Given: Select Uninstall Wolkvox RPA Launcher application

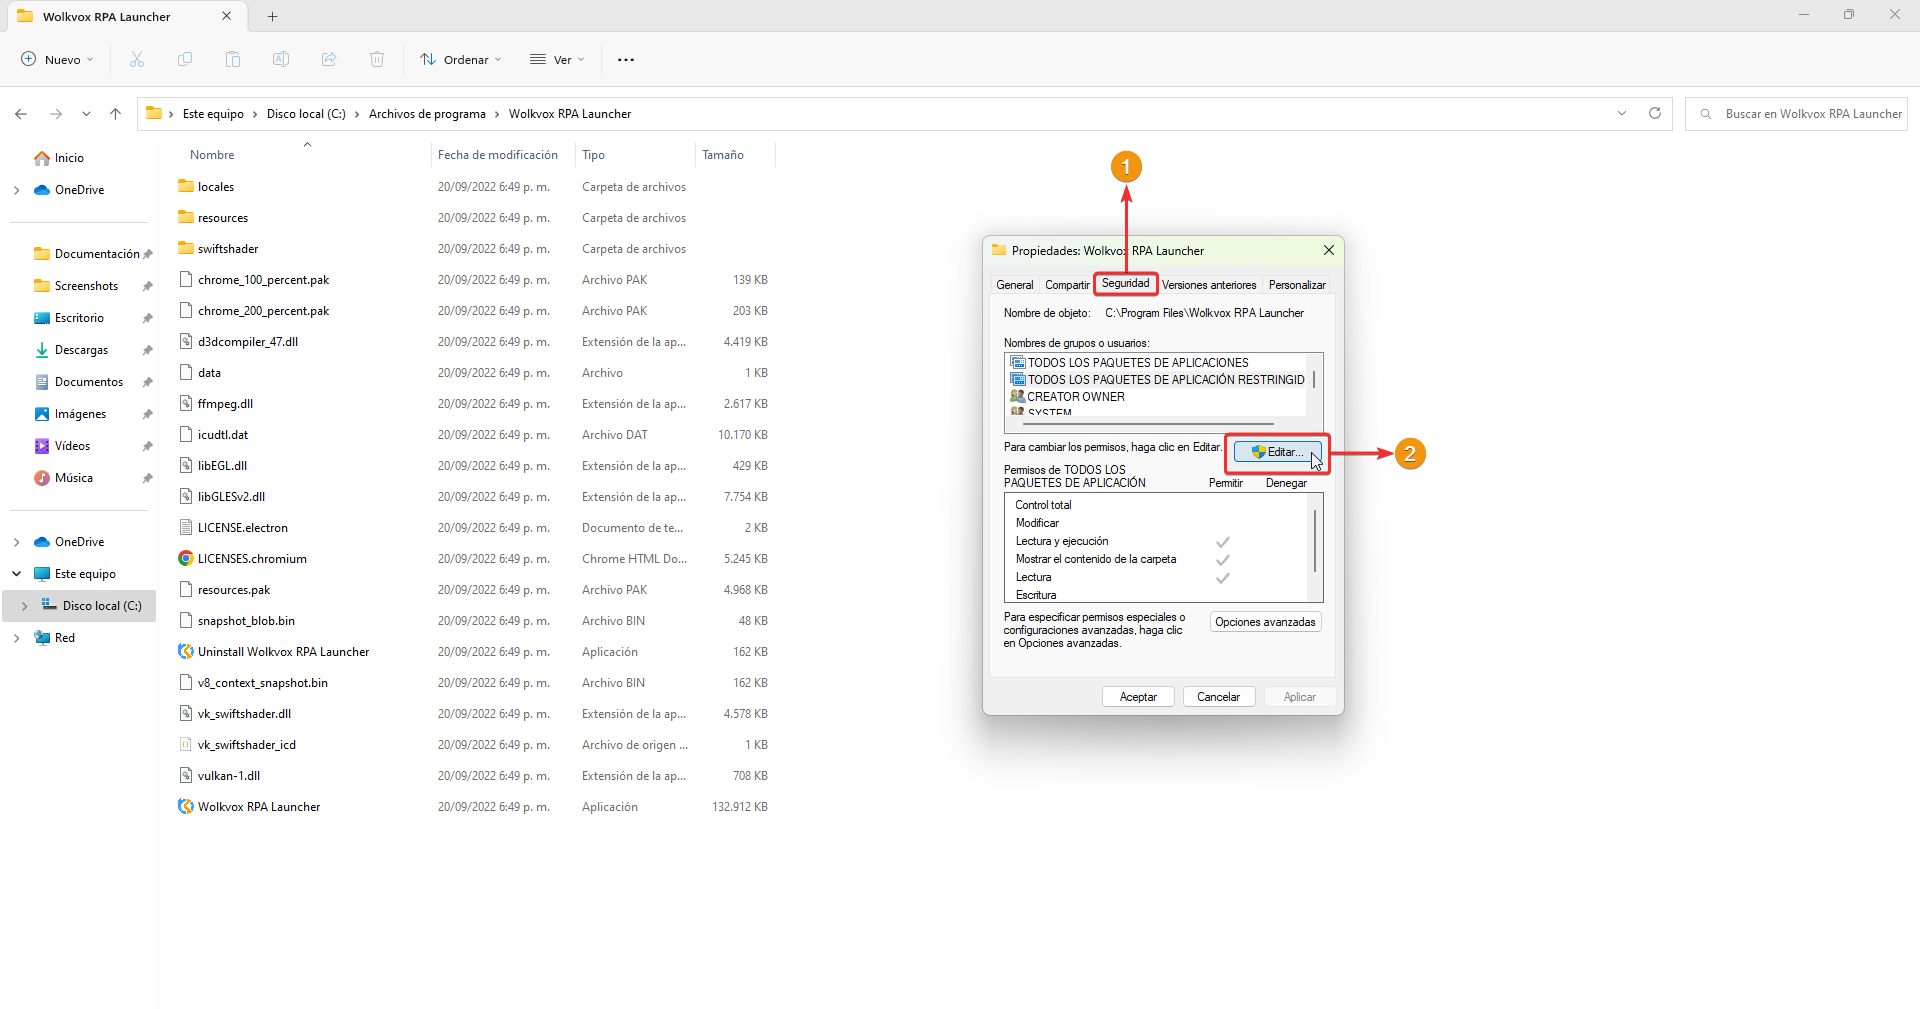Looking at the screenshot, I should [x=283, y=652].
